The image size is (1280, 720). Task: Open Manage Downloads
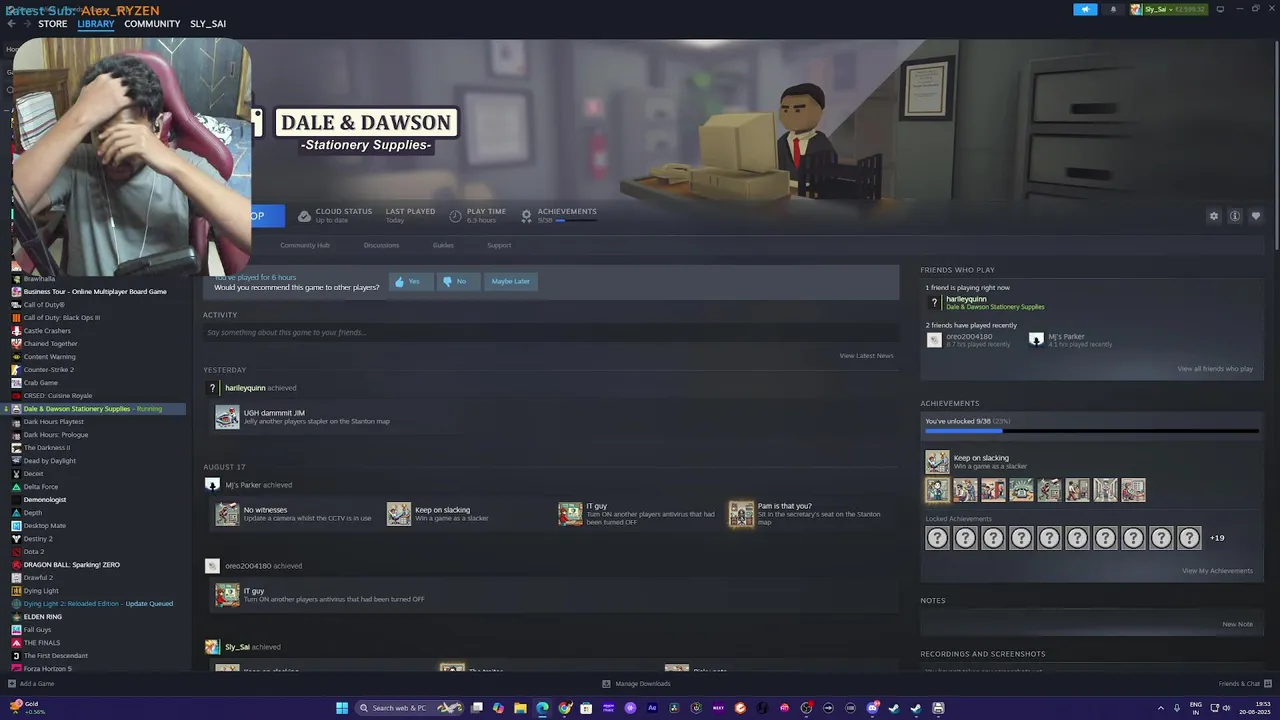[x=636, y=684]
